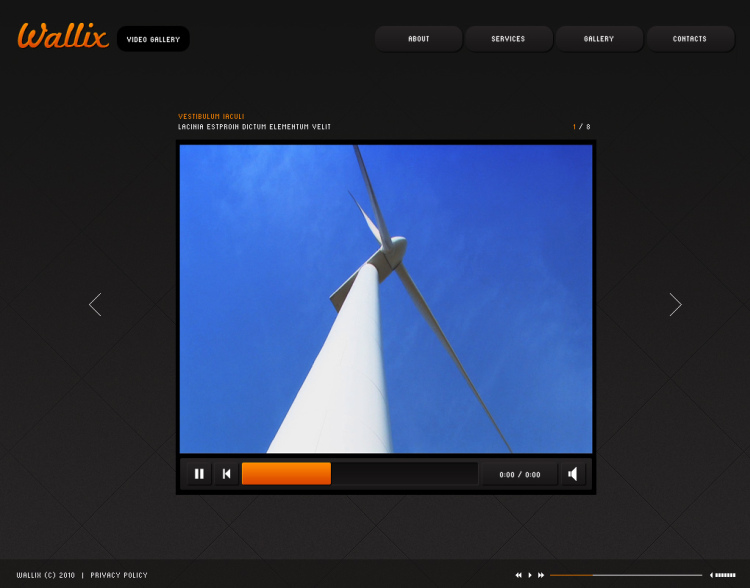Screen dimensions: 750x588
Task: Click the 0:00 / 0:00 time display
Action: (x=520, y=475)
